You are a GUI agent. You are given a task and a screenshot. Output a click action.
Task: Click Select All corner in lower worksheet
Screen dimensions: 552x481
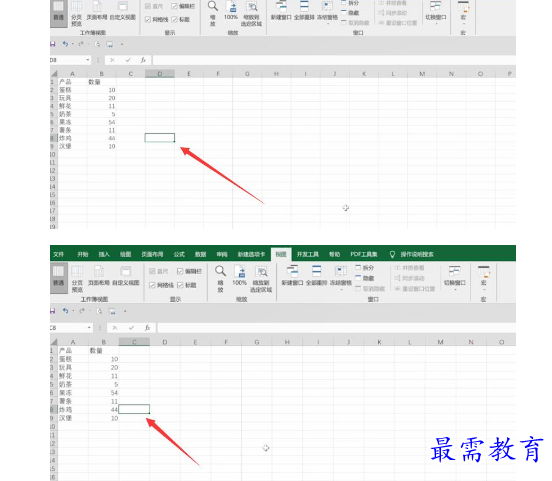[x=54, y=342]
